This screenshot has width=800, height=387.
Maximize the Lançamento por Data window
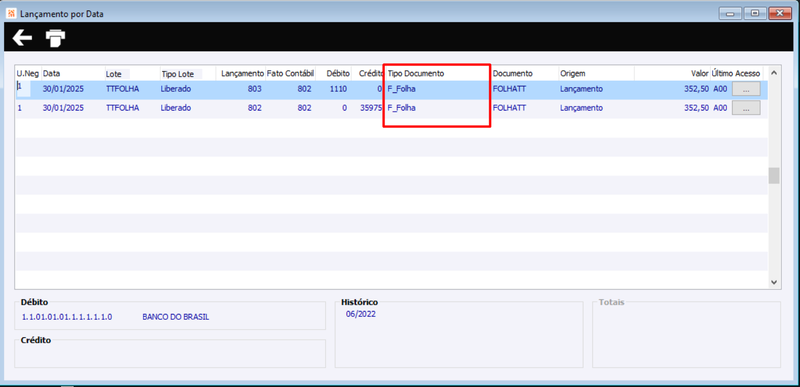click(754, 14)
